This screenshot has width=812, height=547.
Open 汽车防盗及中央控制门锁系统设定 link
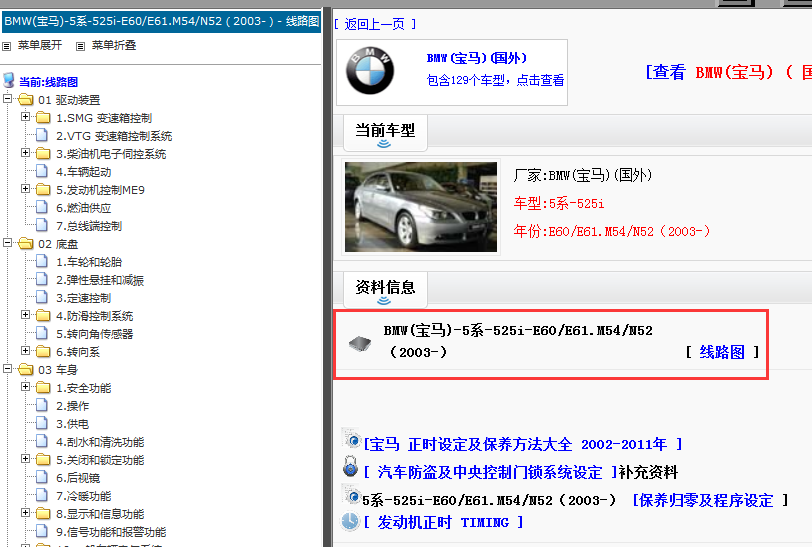490,472
